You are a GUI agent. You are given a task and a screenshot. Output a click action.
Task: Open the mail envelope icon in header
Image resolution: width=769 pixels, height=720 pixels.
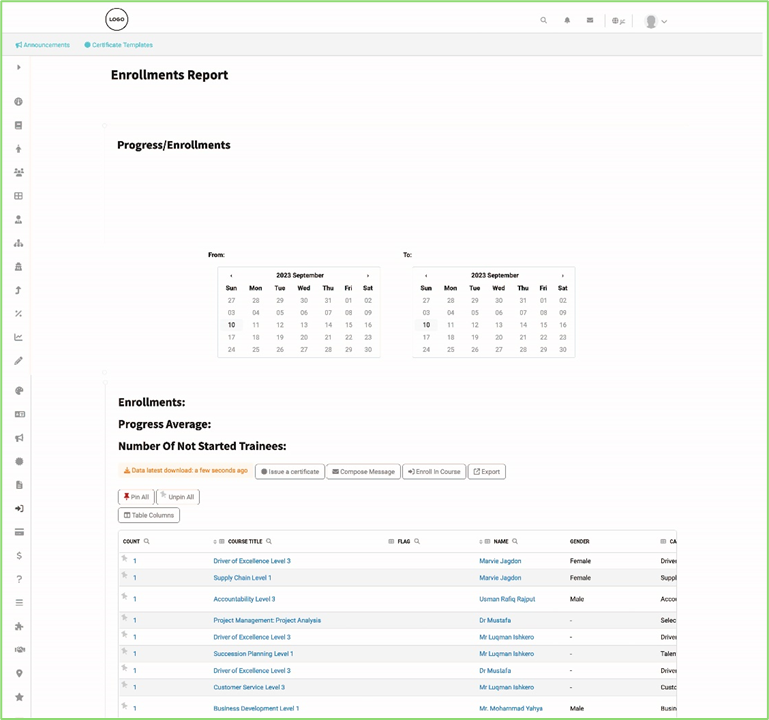tap(590, 20)
